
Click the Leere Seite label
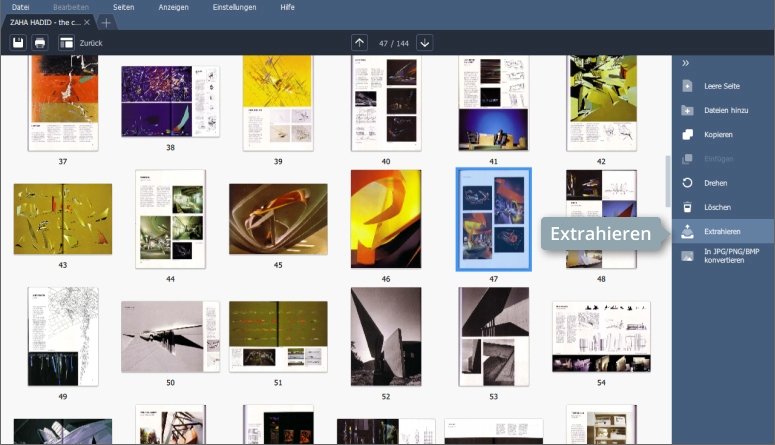tap(722, 86)
